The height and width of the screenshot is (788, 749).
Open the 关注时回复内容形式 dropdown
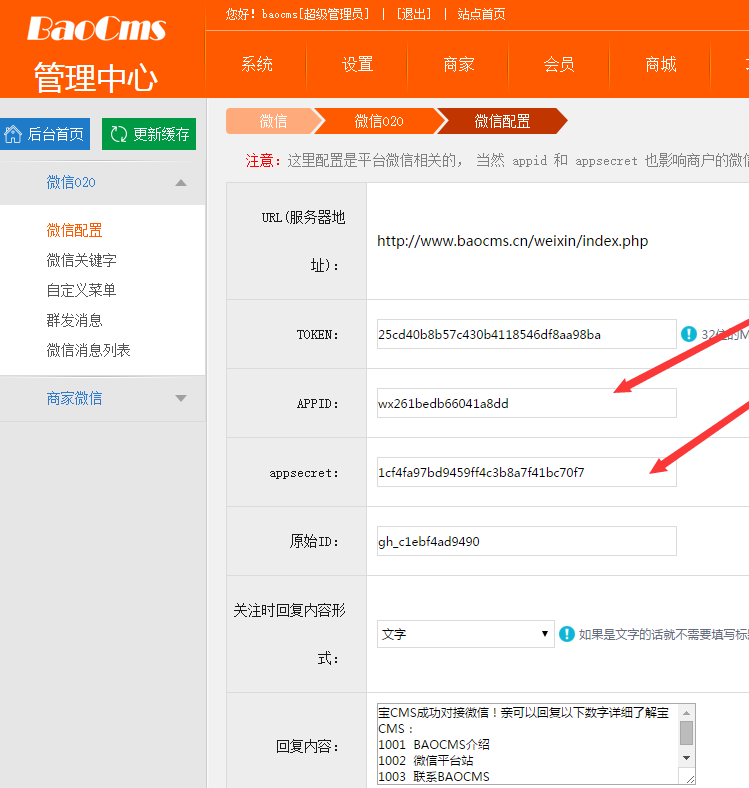pyautogui.click(x=465, y=634)
